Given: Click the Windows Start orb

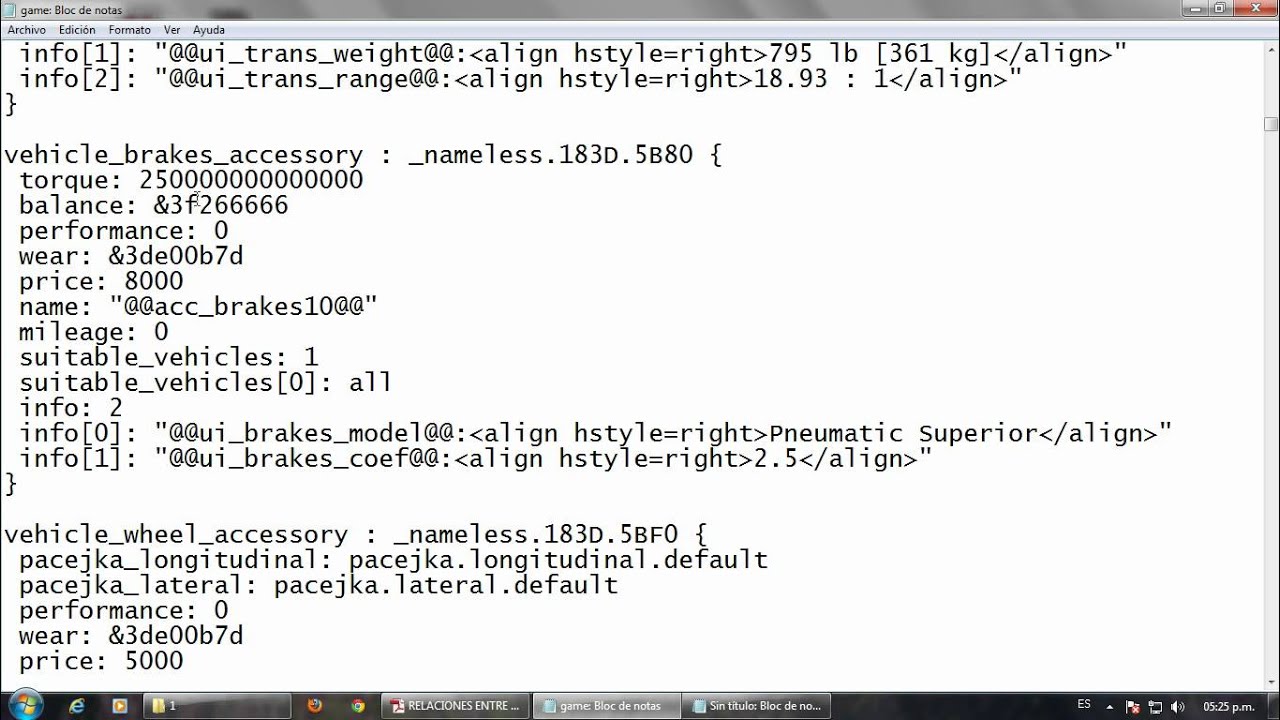Looking at the screenshot, I should [x=24, y=704].
